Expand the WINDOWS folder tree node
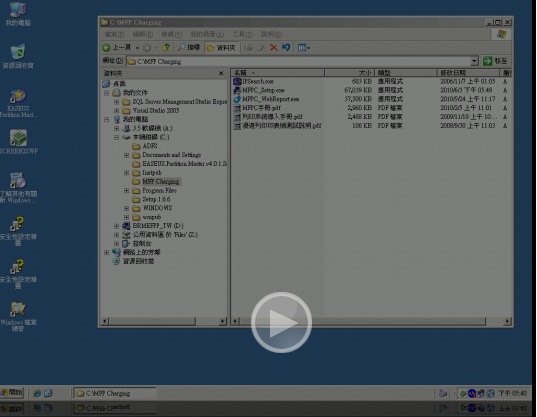Screen dimensions: 537x417 pyautogui.click(x=126, y=208)
